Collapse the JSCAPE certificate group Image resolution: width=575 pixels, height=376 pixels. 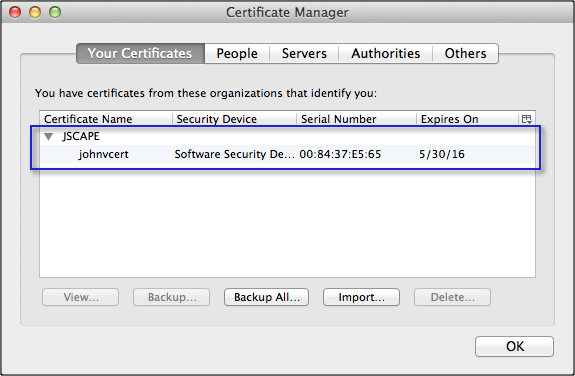pos(48,136)
